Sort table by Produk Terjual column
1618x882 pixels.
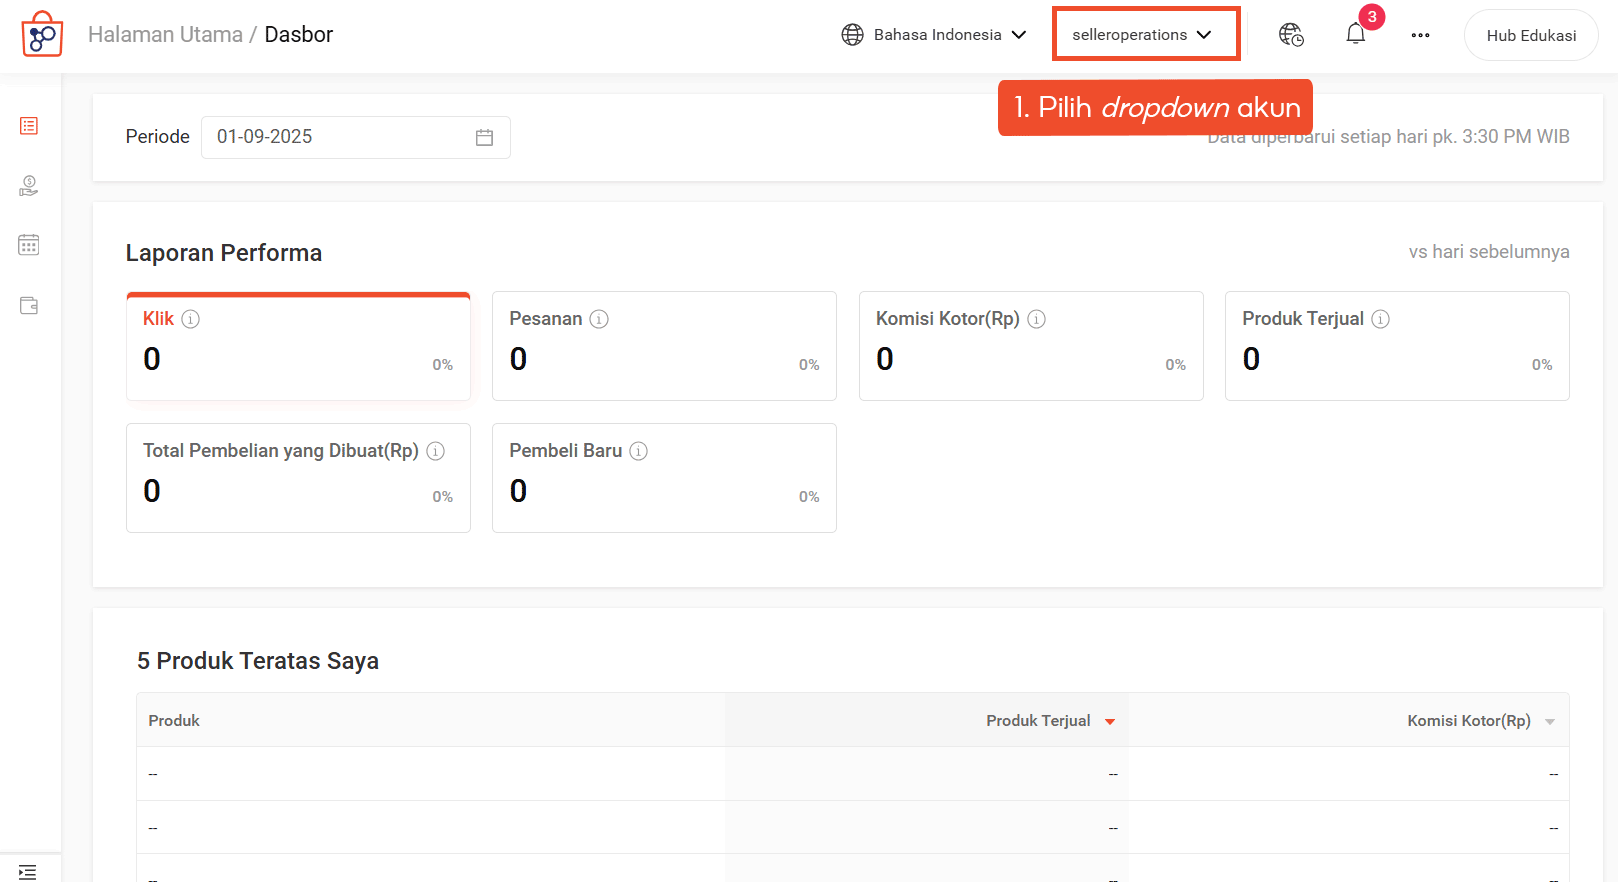click(1049, 721)
